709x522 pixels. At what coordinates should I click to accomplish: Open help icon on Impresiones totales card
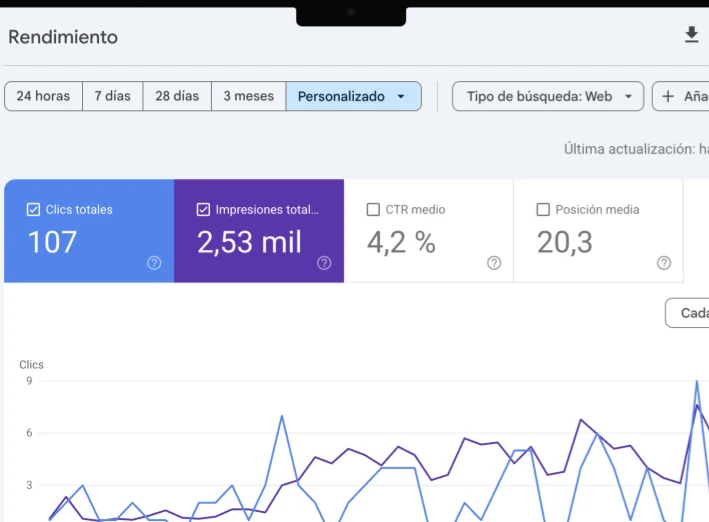[324, 263]
